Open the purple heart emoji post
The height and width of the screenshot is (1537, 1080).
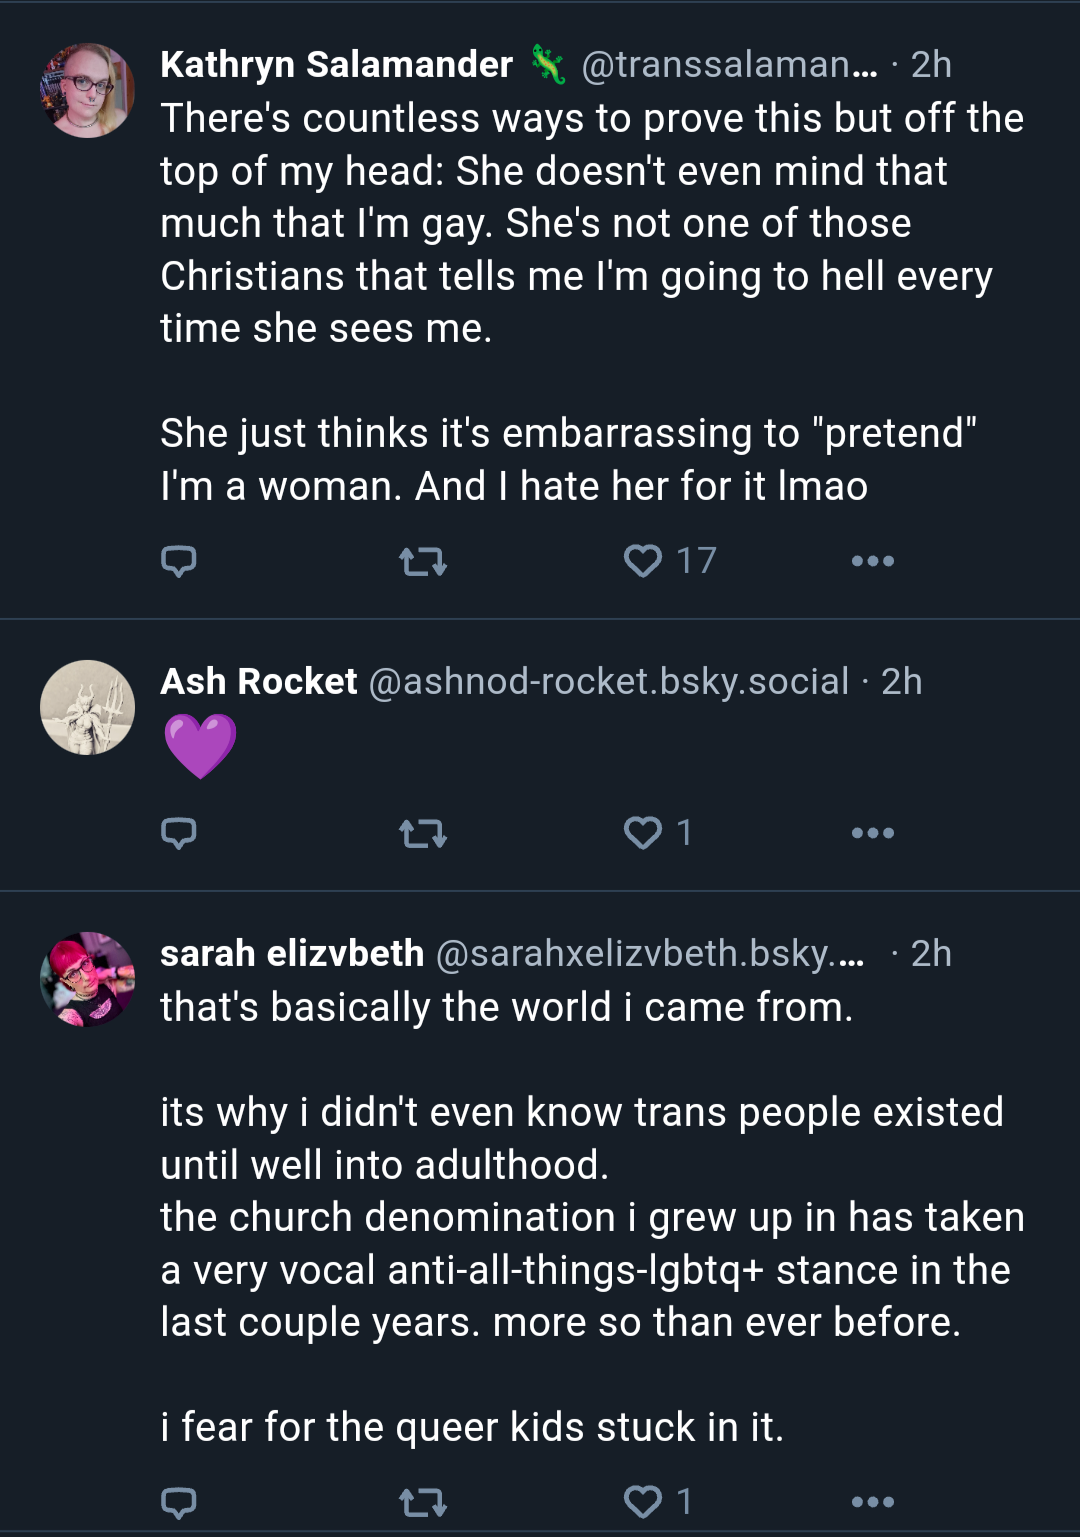tap(200, 746)
